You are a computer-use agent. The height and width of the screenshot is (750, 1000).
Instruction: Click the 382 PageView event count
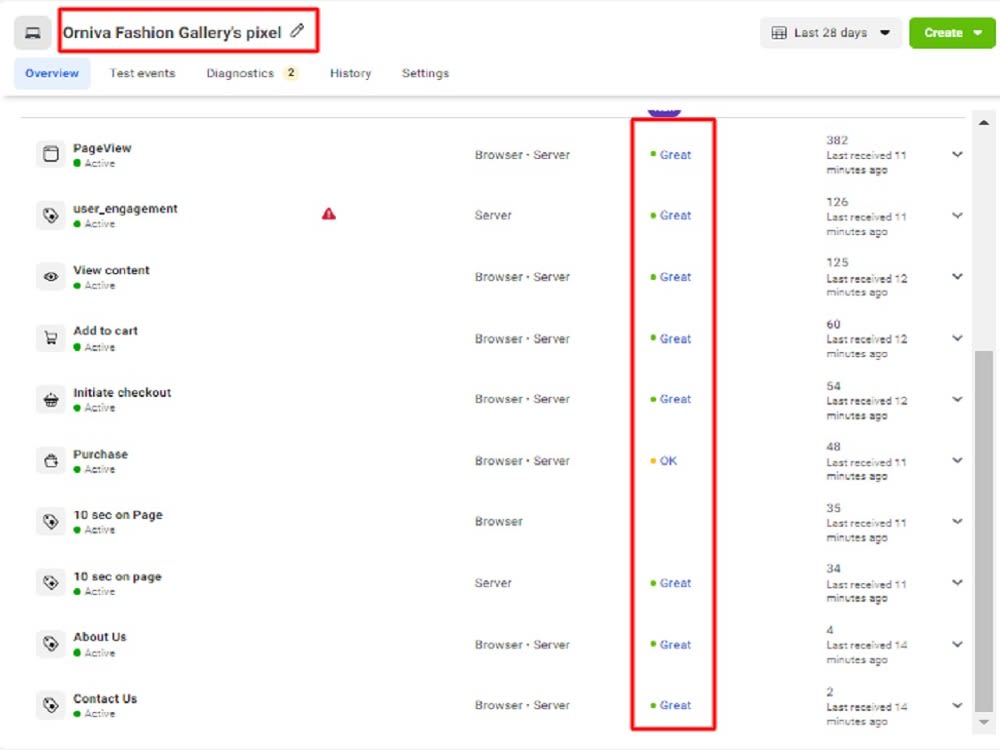[837, 140]
